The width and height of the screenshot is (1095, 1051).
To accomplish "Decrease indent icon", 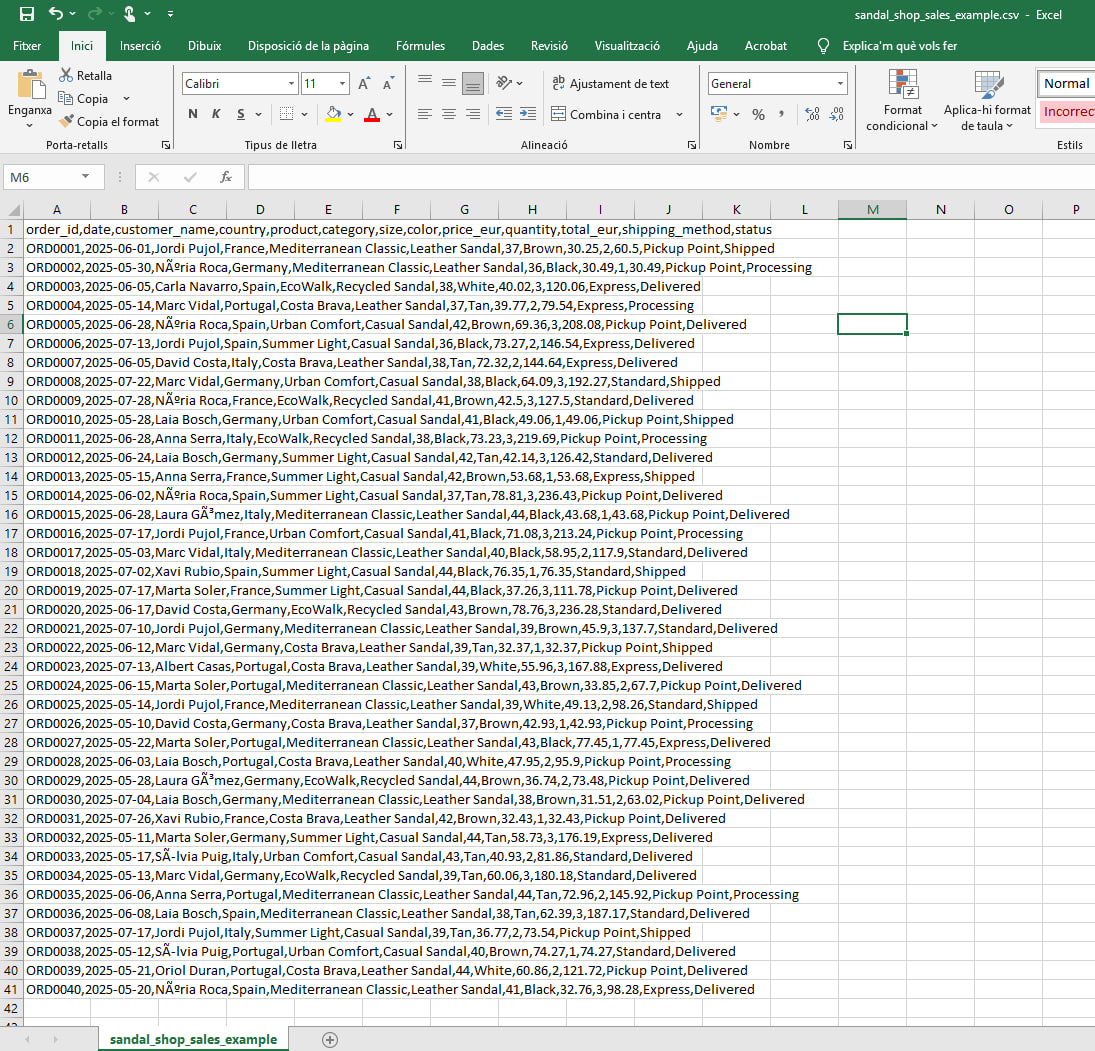I will [x=504, y=114].
